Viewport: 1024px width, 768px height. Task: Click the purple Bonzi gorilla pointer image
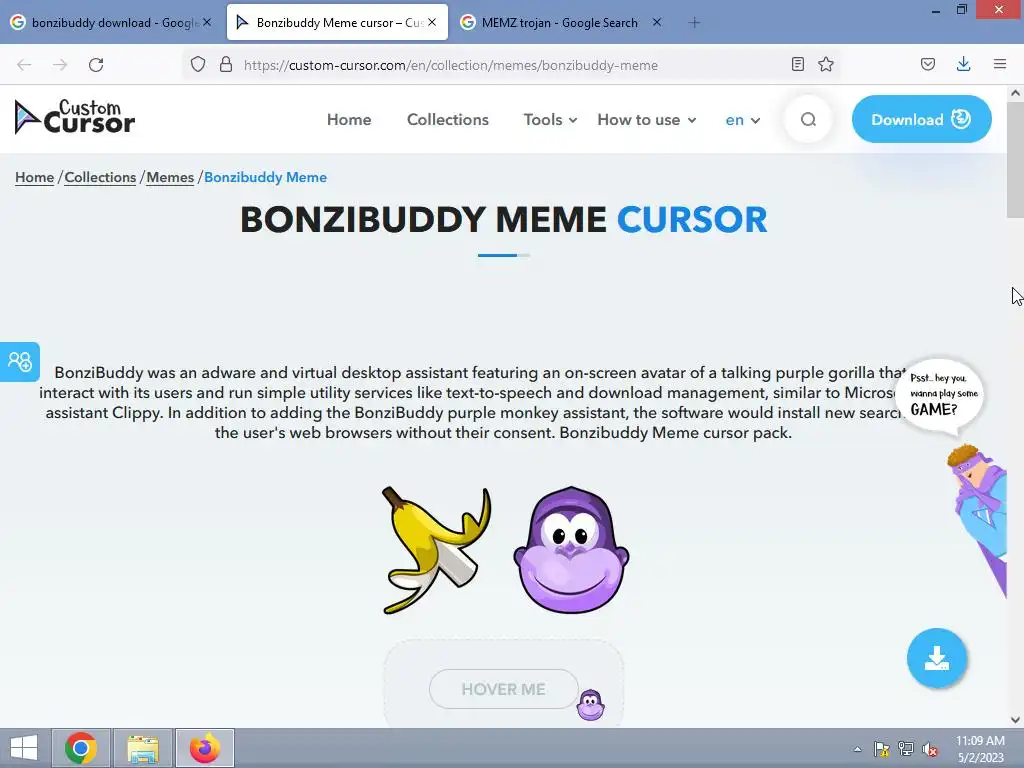click(x=571, y=550)
